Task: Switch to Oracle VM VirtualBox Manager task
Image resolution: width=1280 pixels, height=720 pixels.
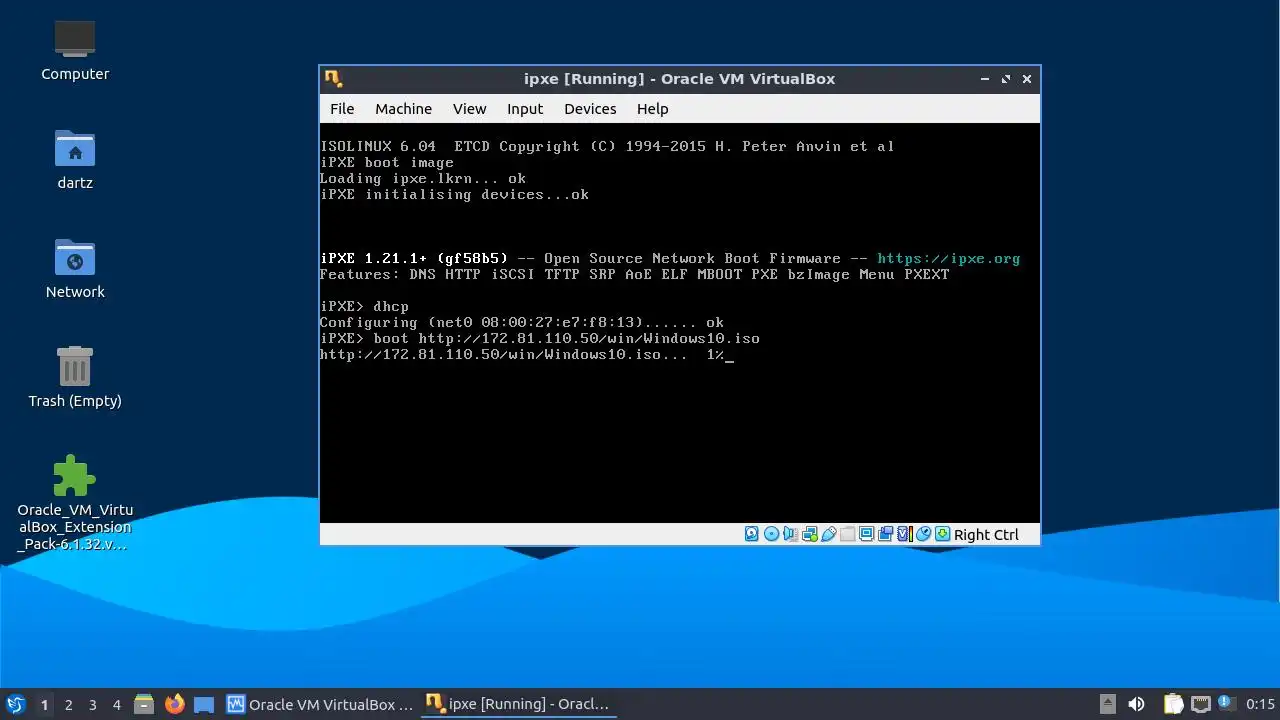Action: coord(320,704)
